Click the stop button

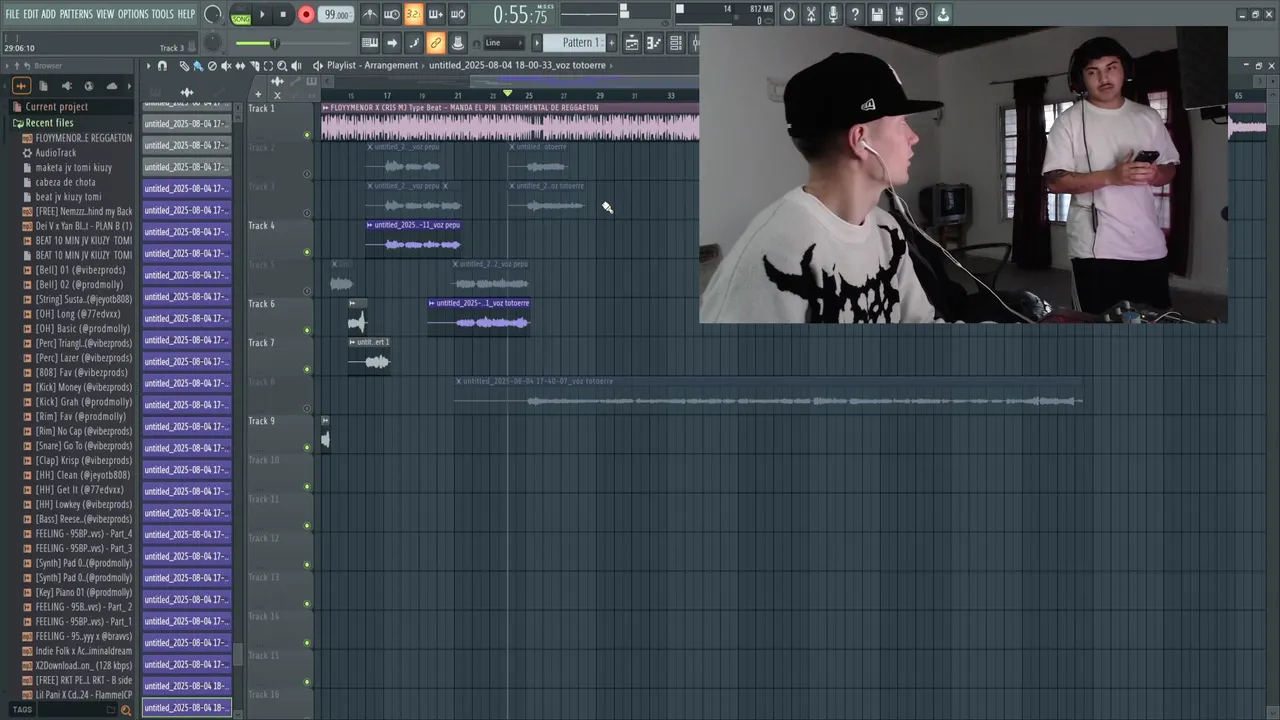point(283,14)
